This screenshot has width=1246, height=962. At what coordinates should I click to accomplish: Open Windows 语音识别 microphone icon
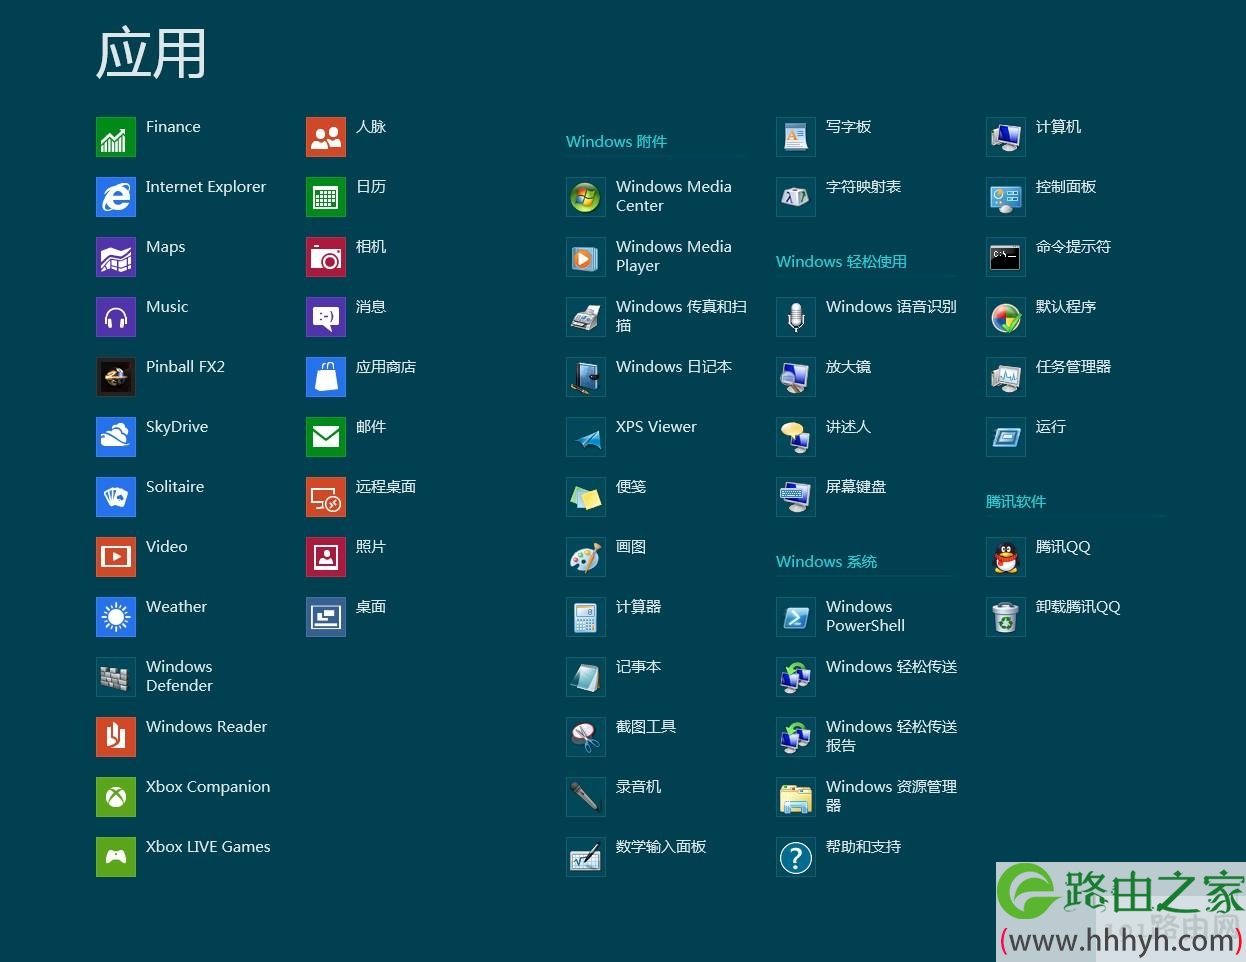796,317
